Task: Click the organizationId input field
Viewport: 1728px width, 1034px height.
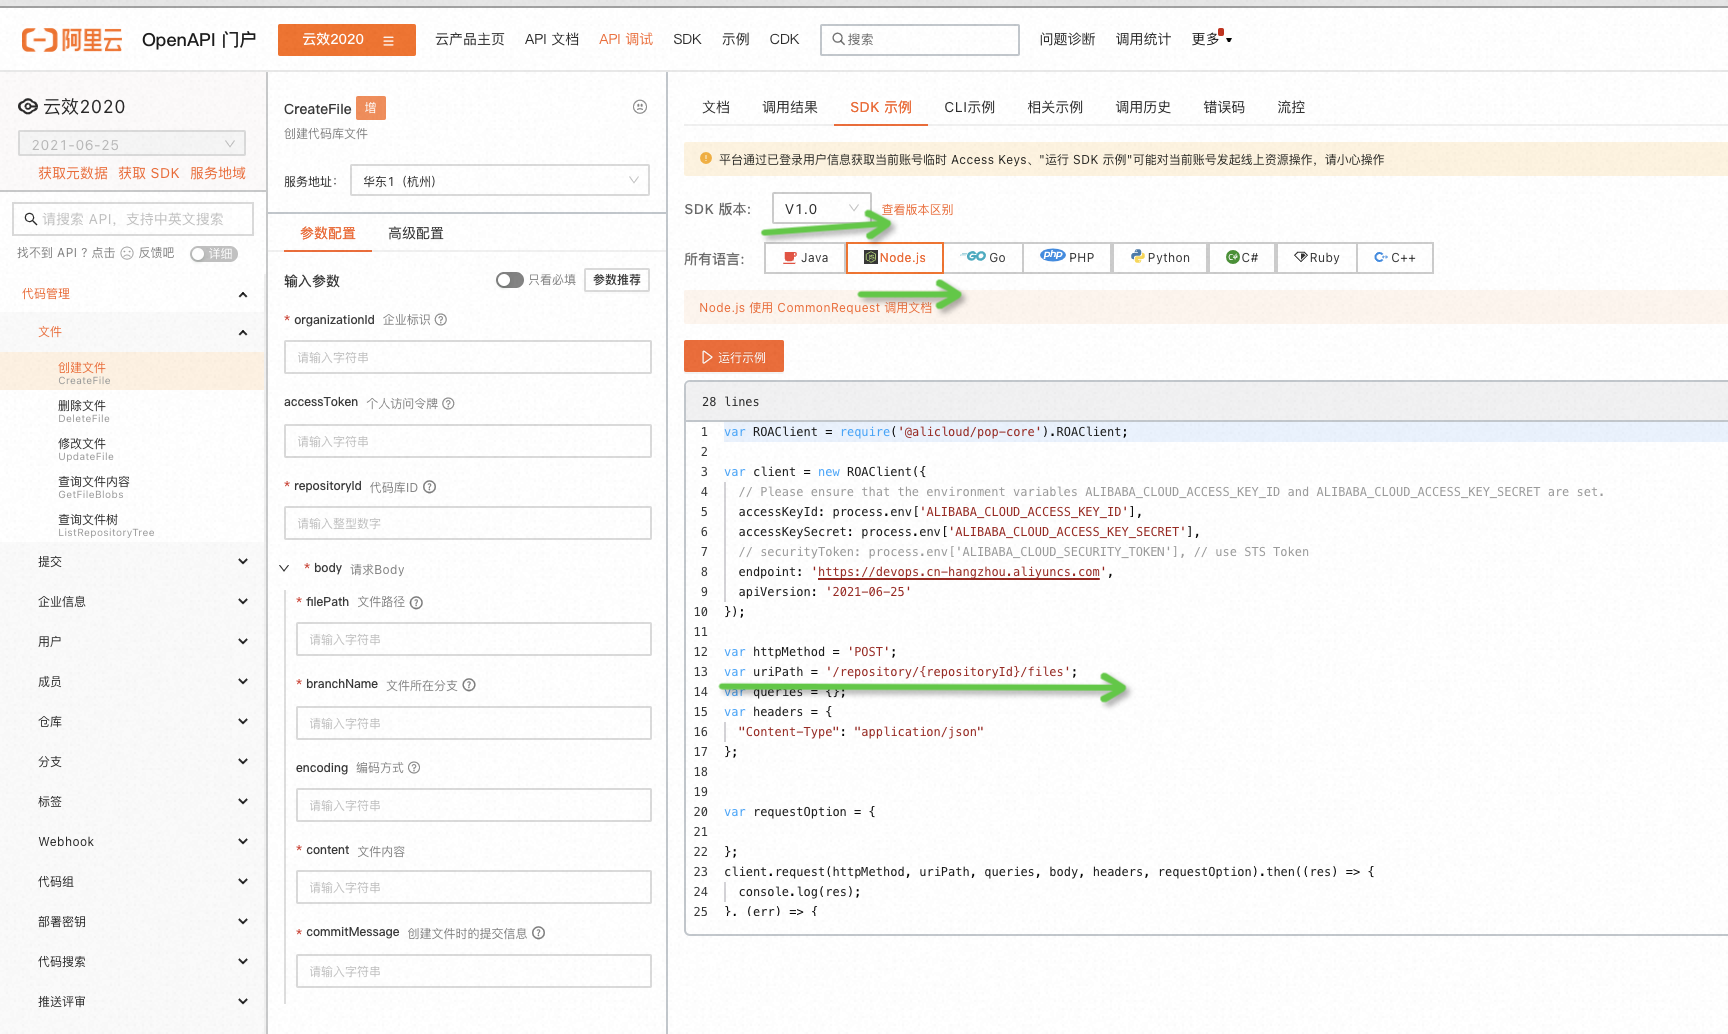Action: (468, 357)
